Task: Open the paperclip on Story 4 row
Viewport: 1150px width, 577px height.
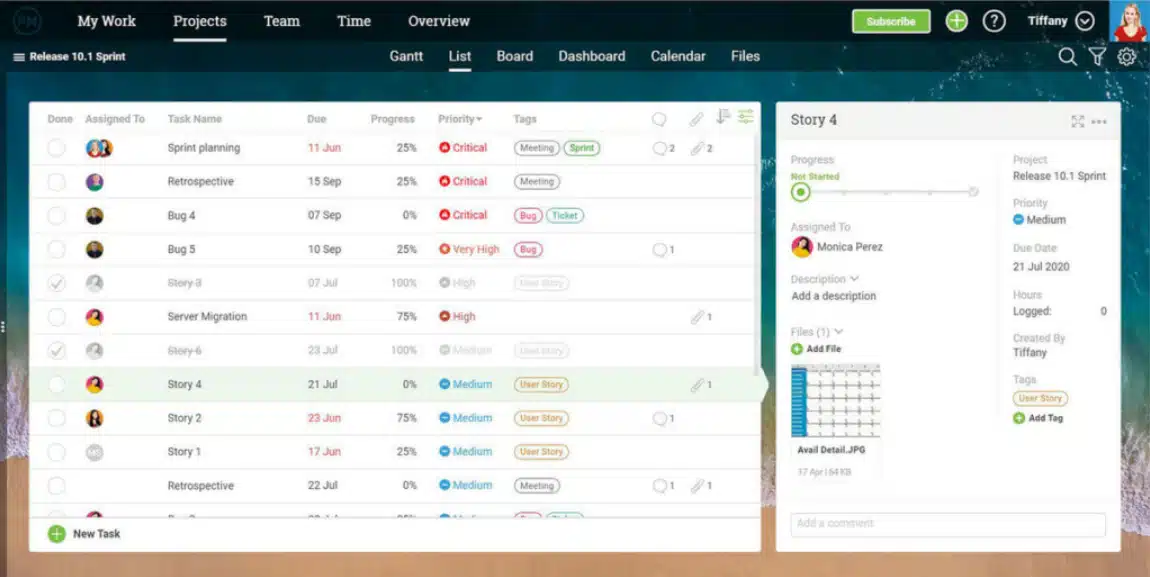Action: [700, 384]
